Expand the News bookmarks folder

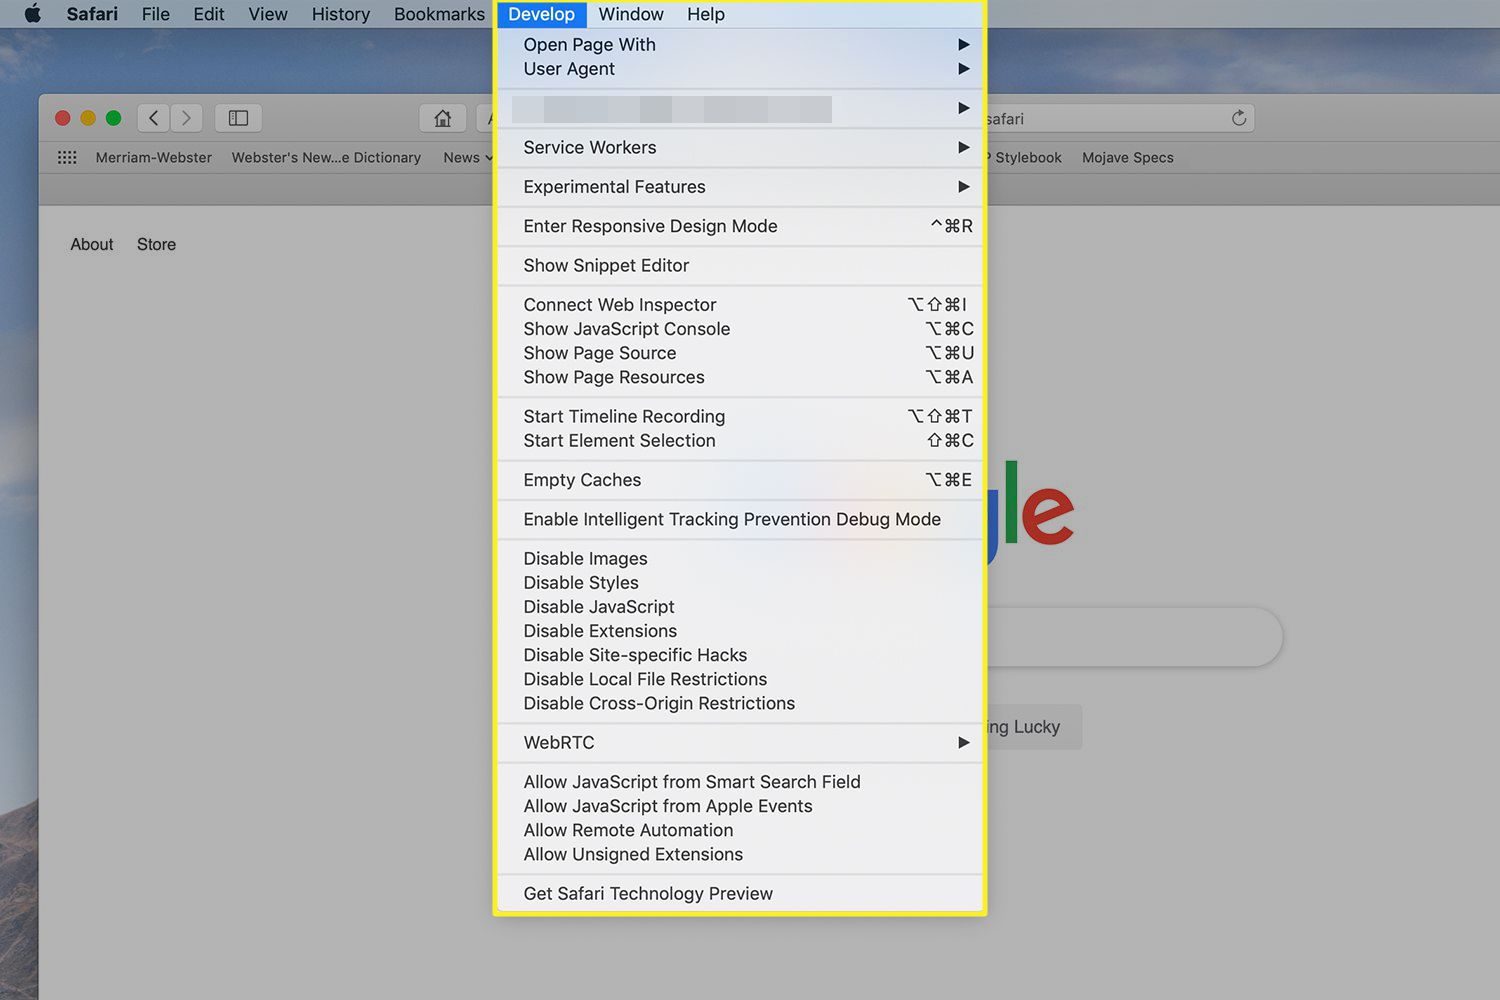468,157
